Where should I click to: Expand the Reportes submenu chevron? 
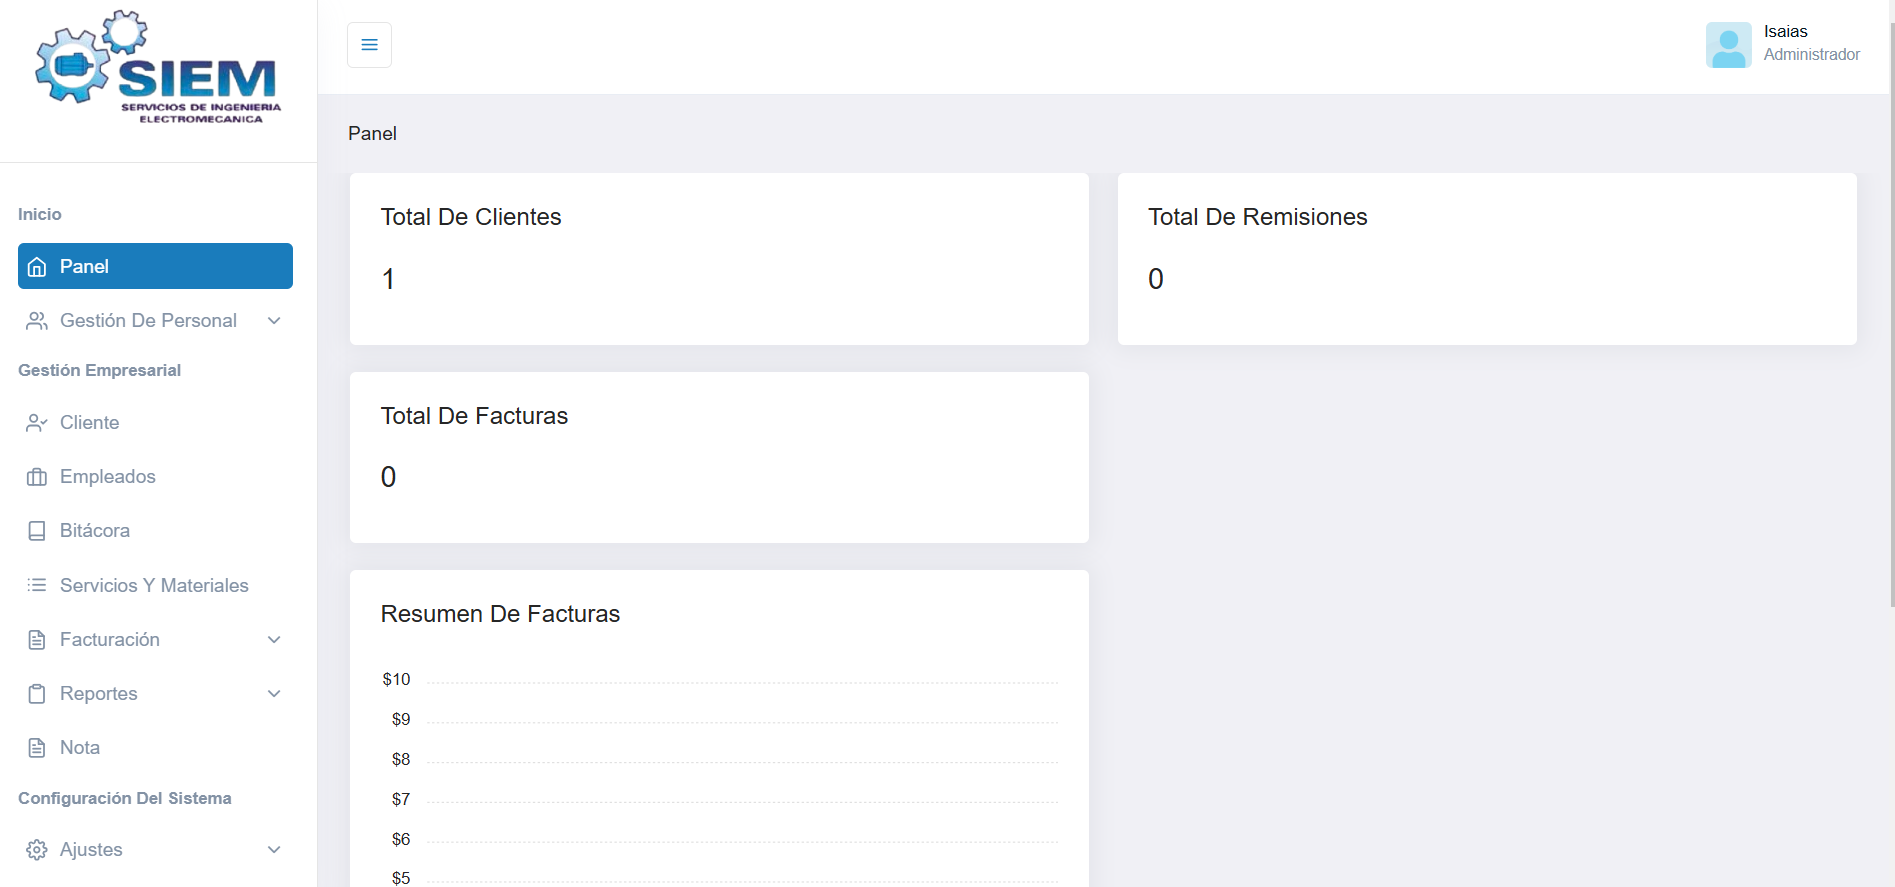click(274, 694)
